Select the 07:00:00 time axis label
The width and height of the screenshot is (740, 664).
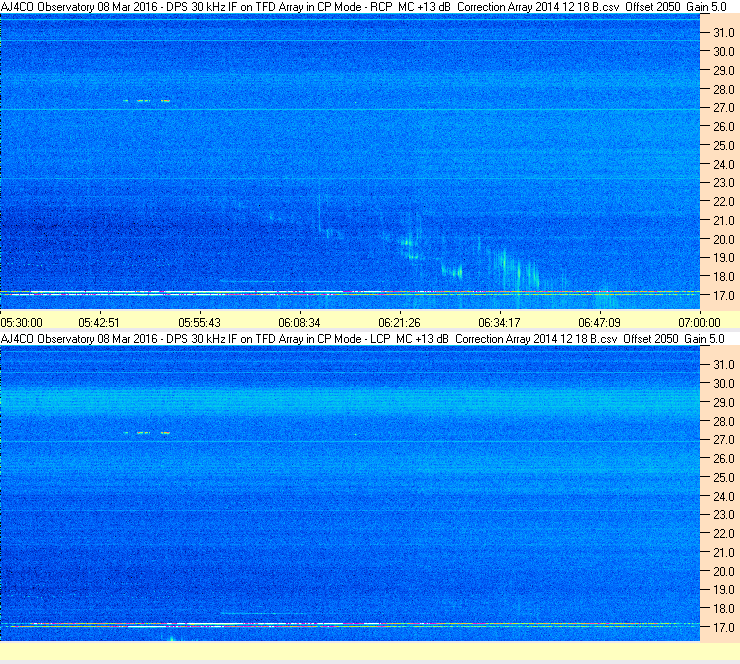[x=699, y=323]
